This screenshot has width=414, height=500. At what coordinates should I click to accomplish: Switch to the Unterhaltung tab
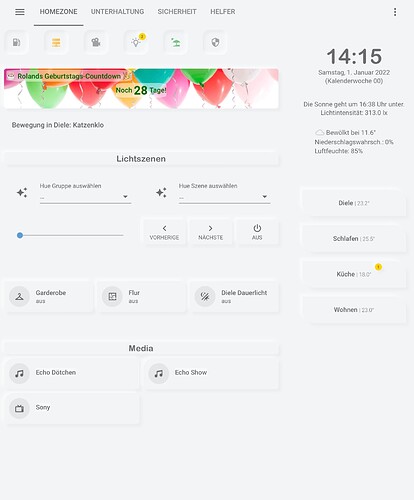[x=117, y=12]
